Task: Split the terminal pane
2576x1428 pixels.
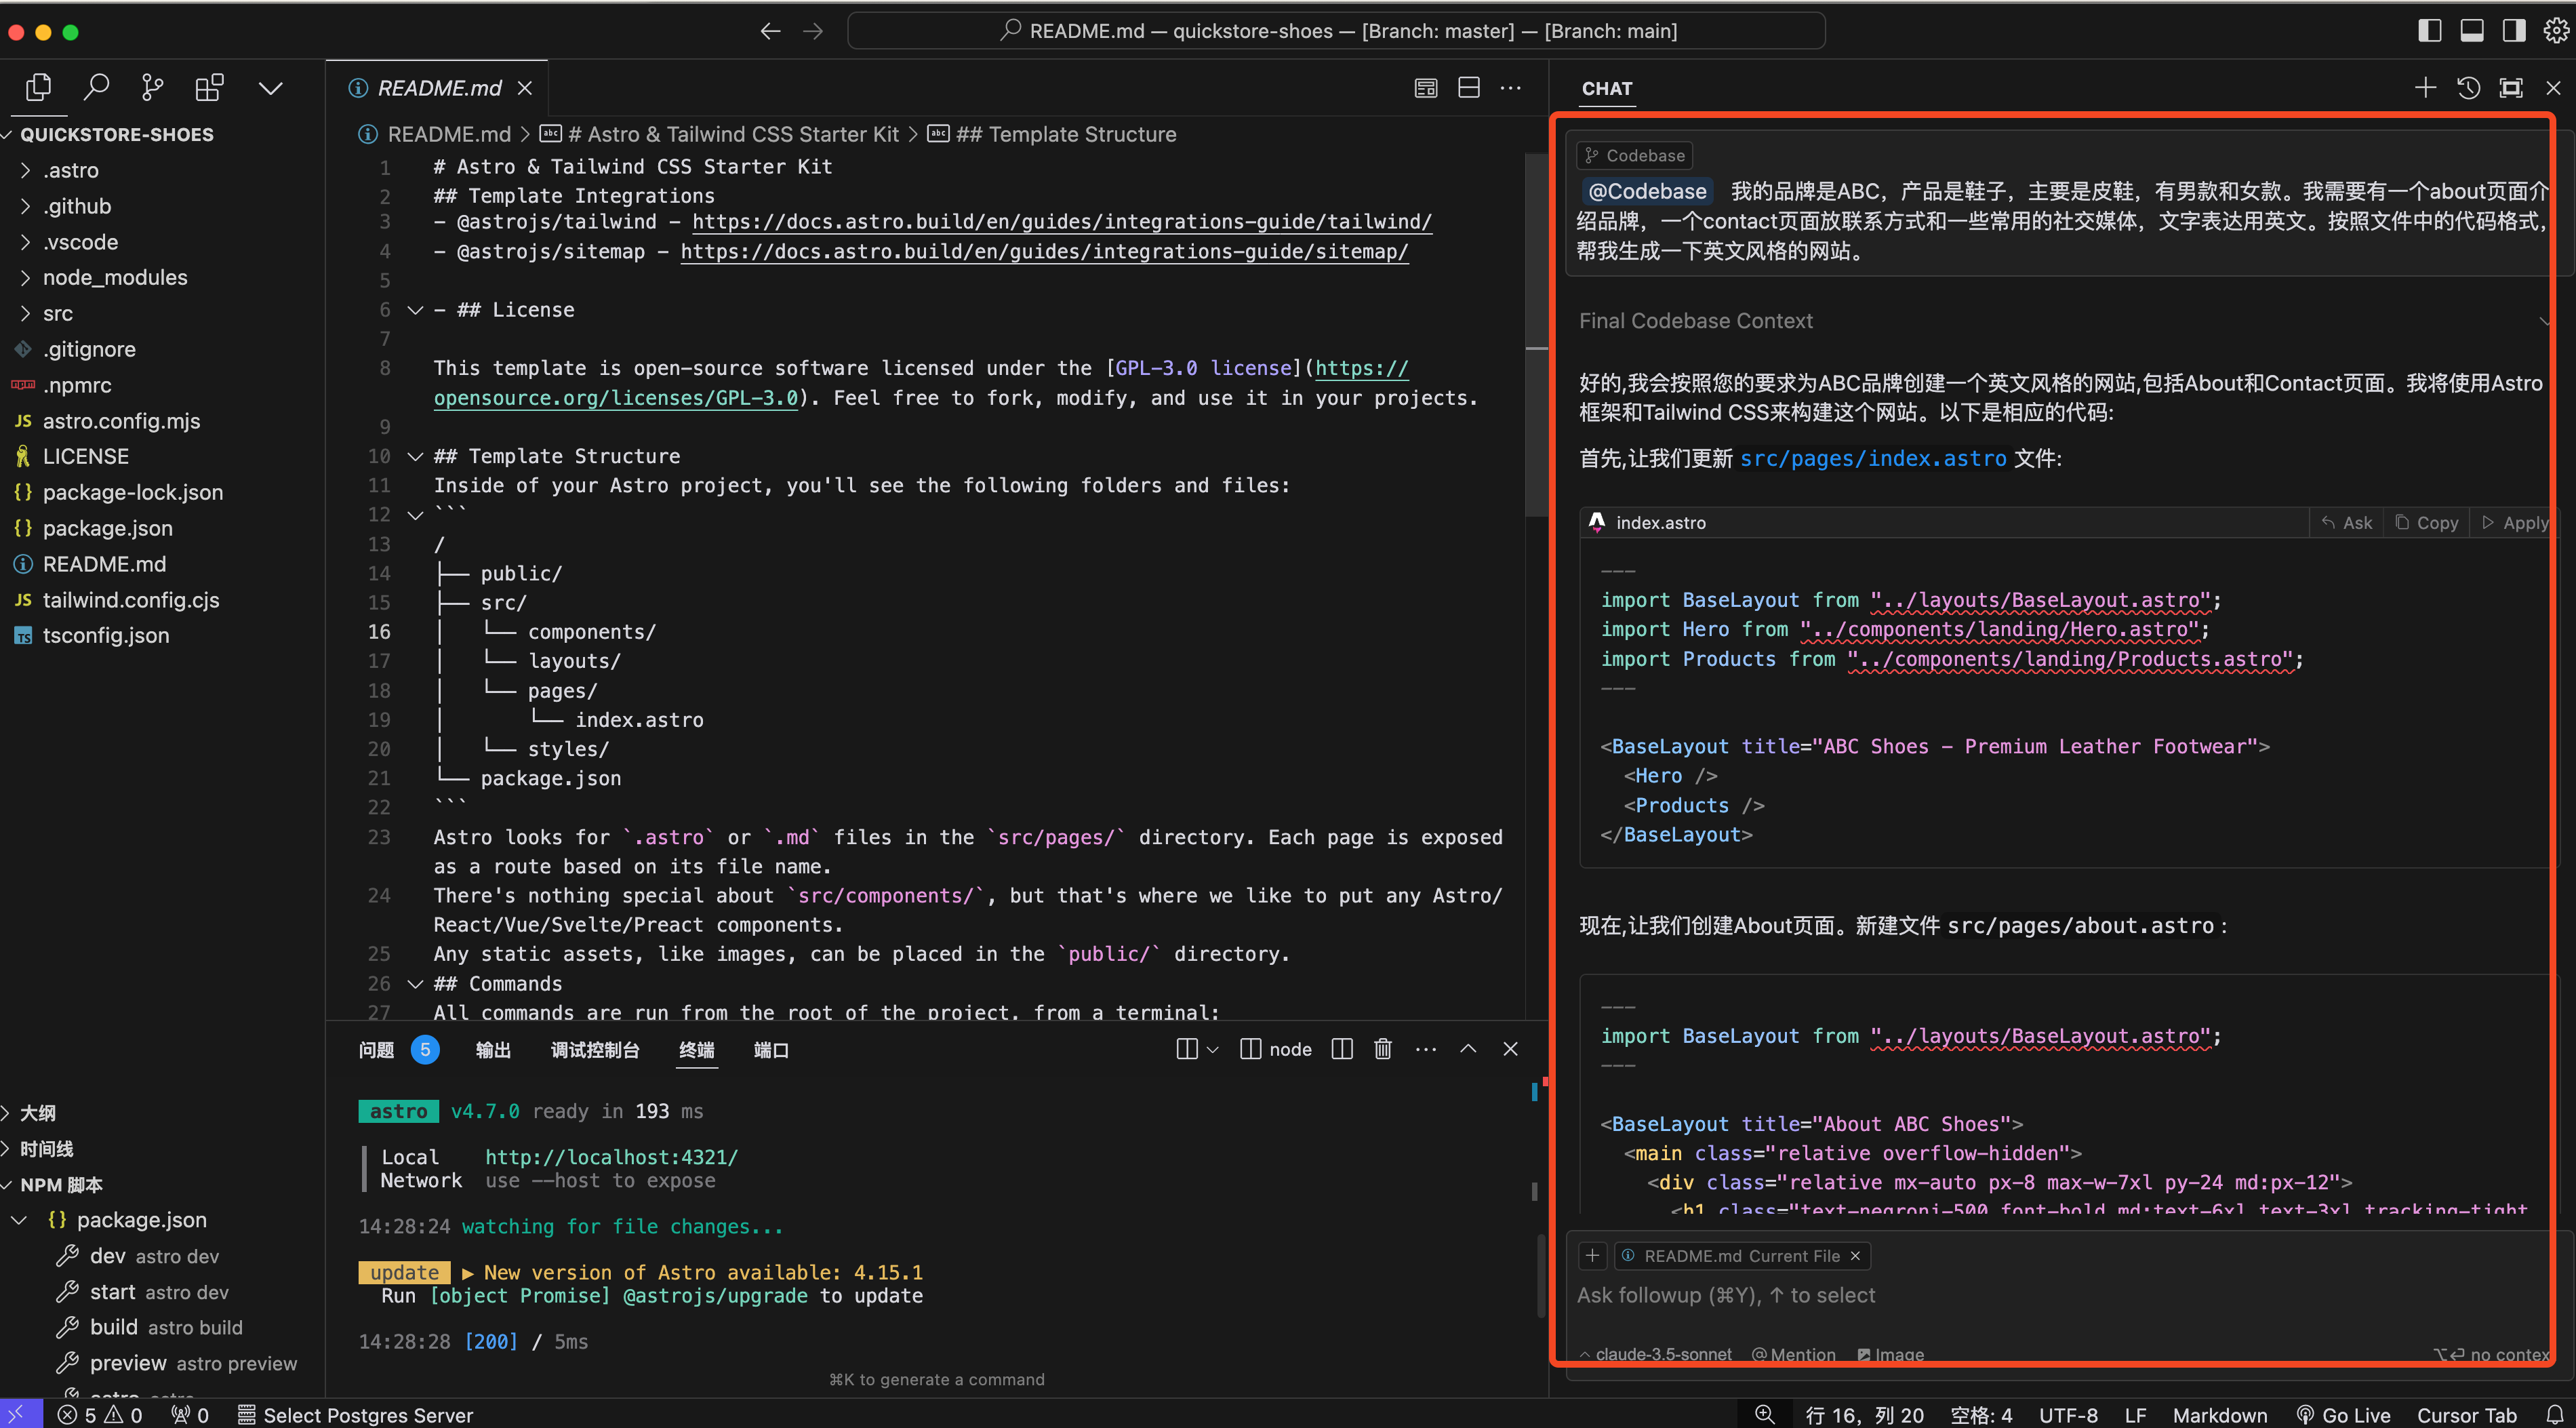Action: (1342, 1049)
